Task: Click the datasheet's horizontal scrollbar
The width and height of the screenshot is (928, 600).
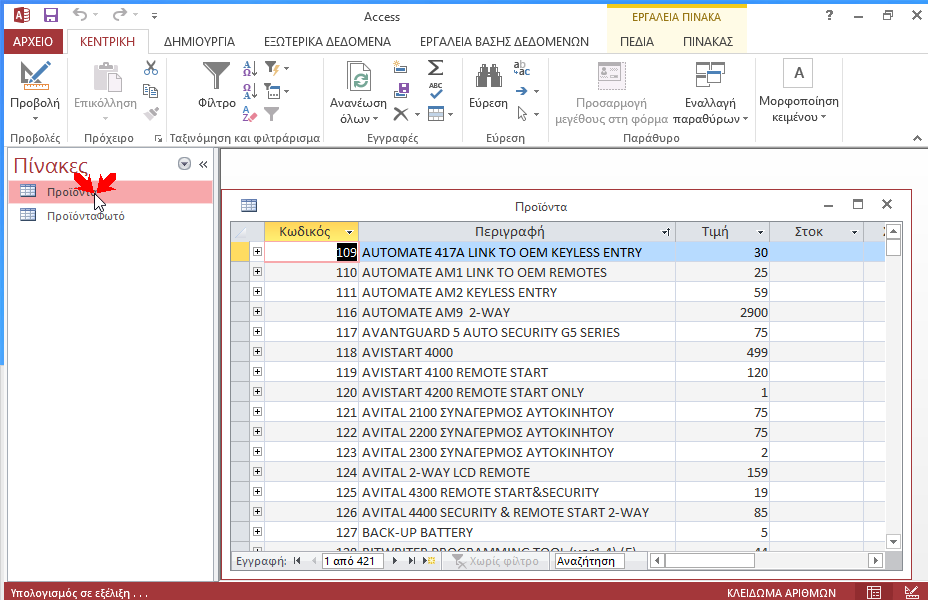Action: [766, 560]
